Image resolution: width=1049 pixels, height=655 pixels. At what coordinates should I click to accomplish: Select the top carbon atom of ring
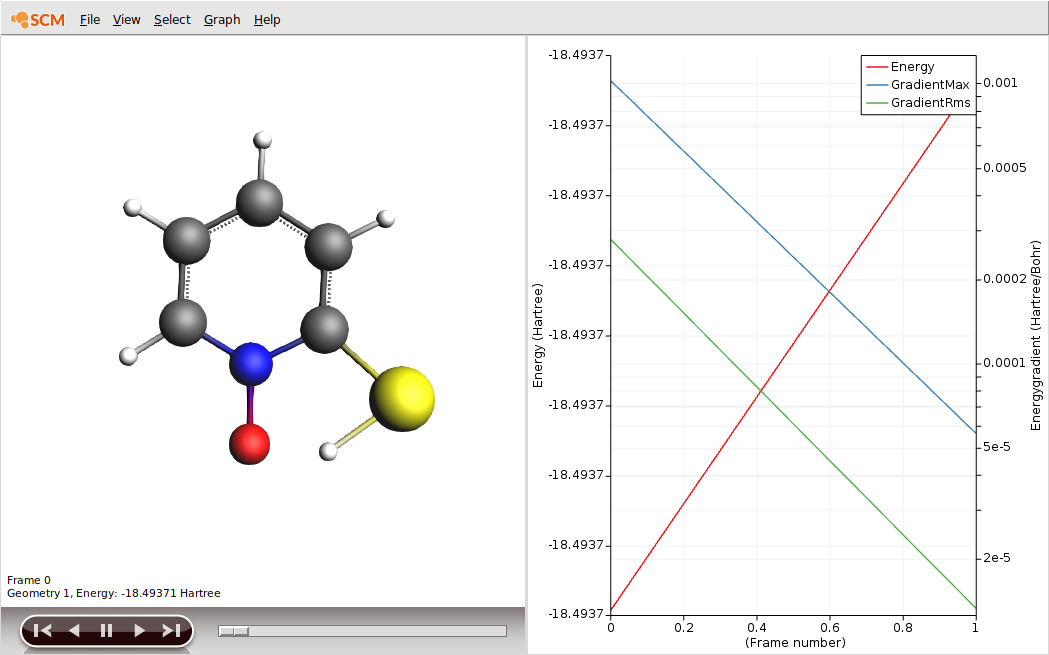260,201
